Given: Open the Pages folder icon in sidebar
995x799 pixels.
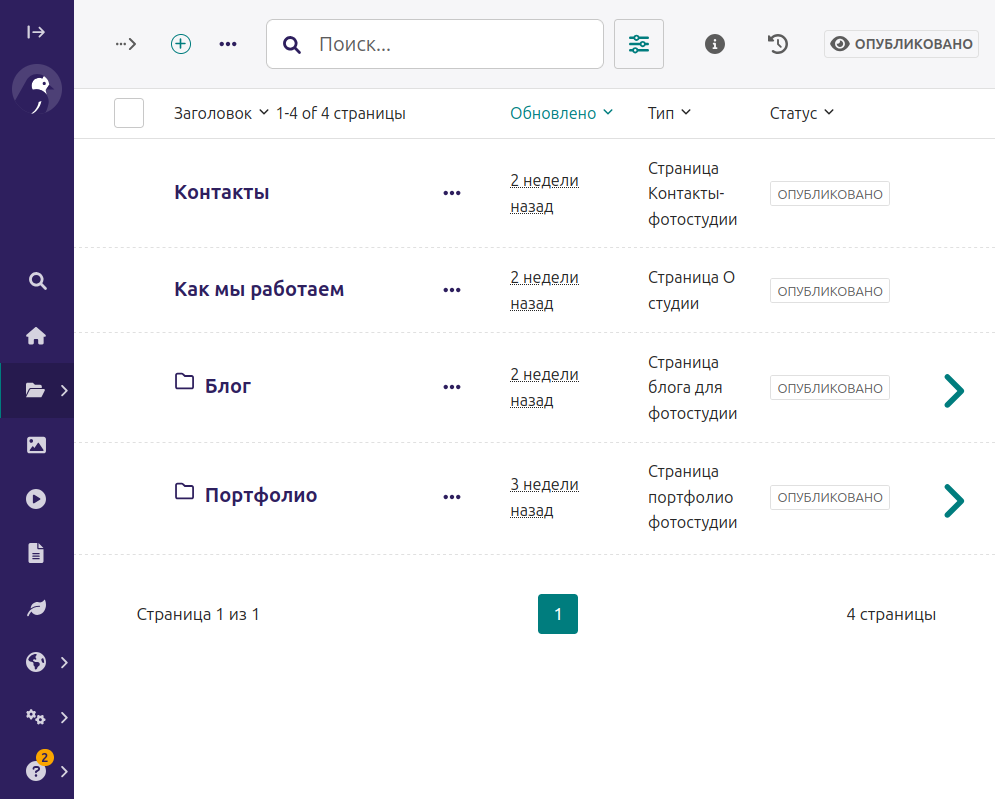Looking at the screenshot, I should point(35,390).
